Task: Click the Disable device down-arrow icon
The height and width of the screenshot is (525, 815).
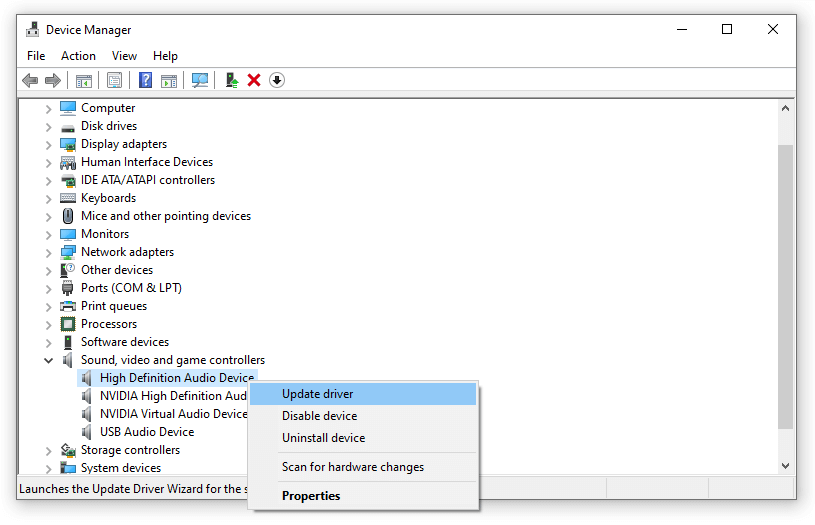Action: (277, 81)
